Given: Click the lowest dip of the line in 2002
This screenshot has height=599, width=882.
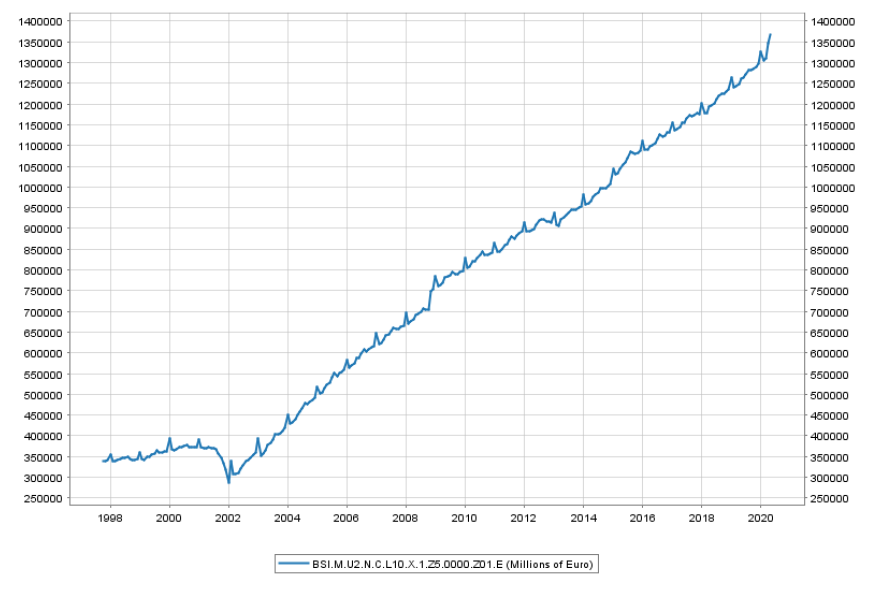Looking at the screenshot, I should pos(229,483).
